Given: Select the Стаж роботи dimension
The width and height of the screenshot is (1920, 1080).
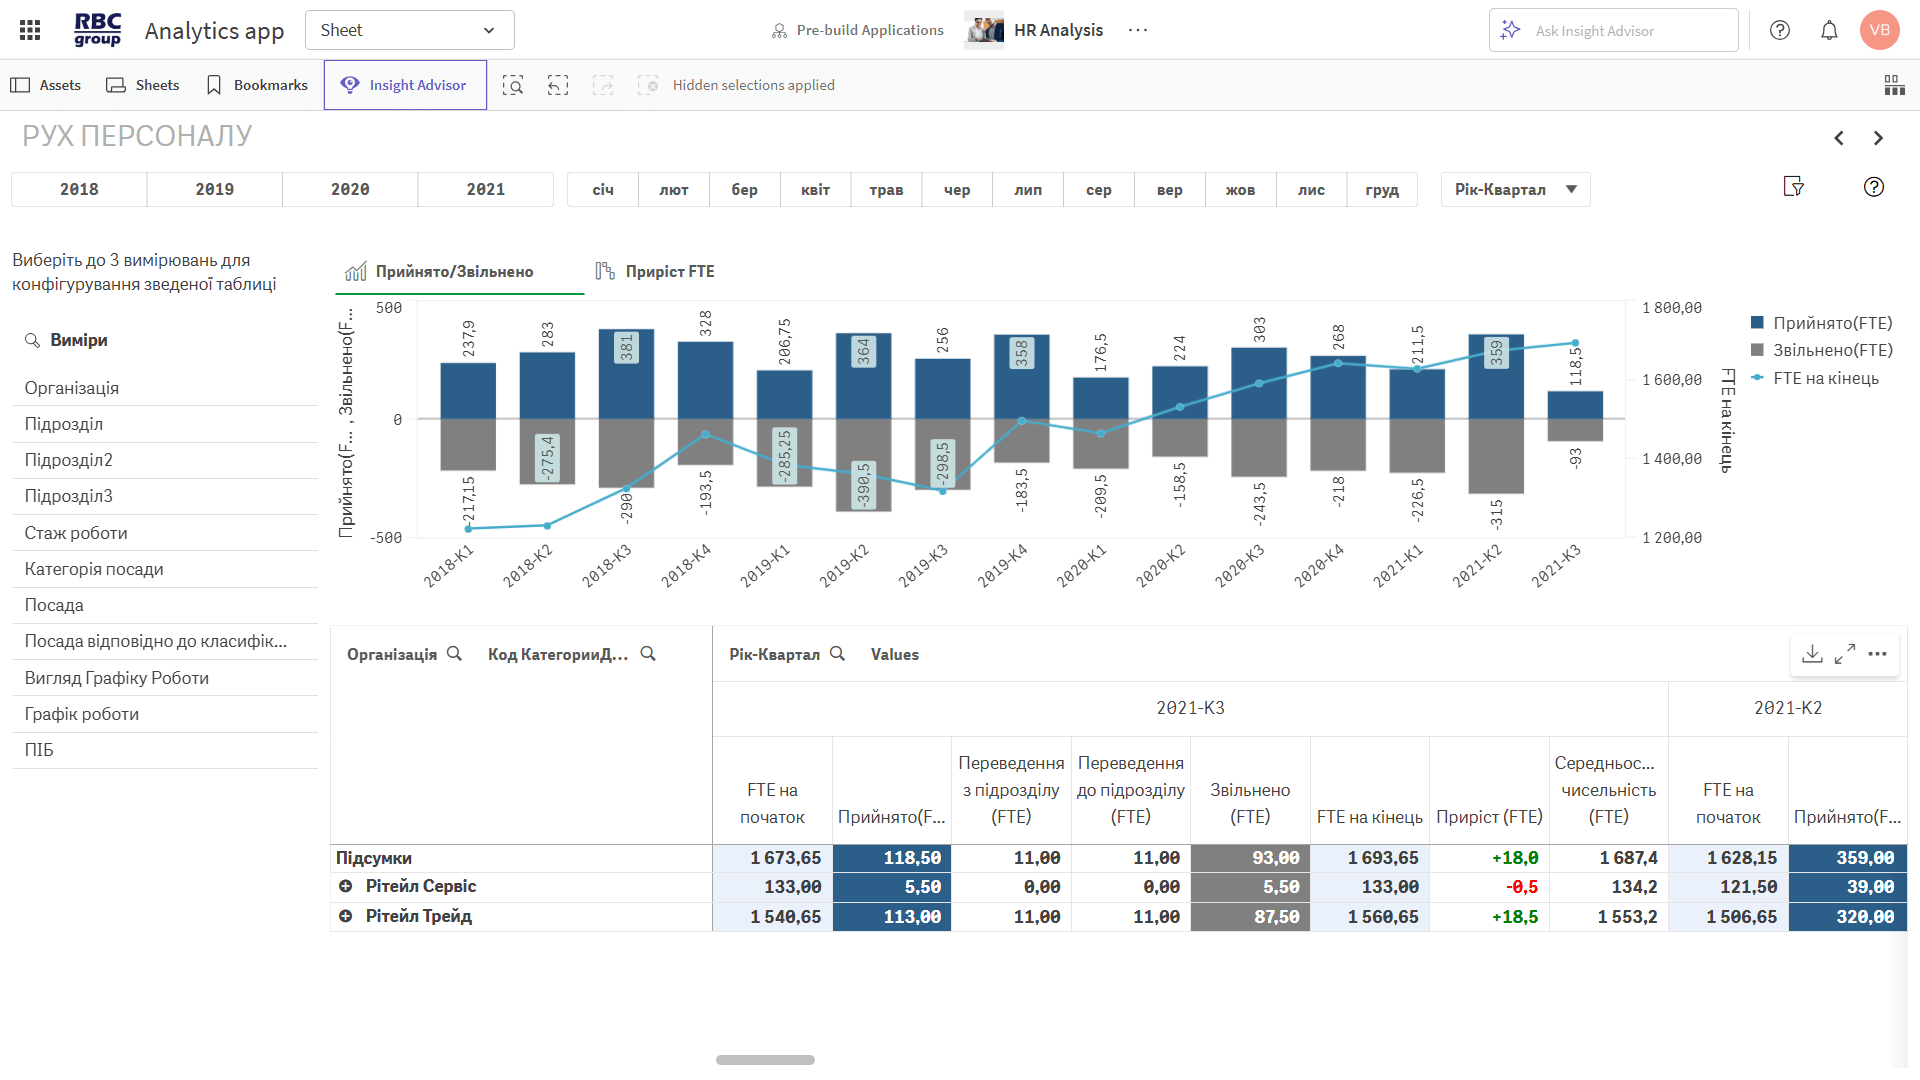Looking at the screenshot, I should [76, 533].
